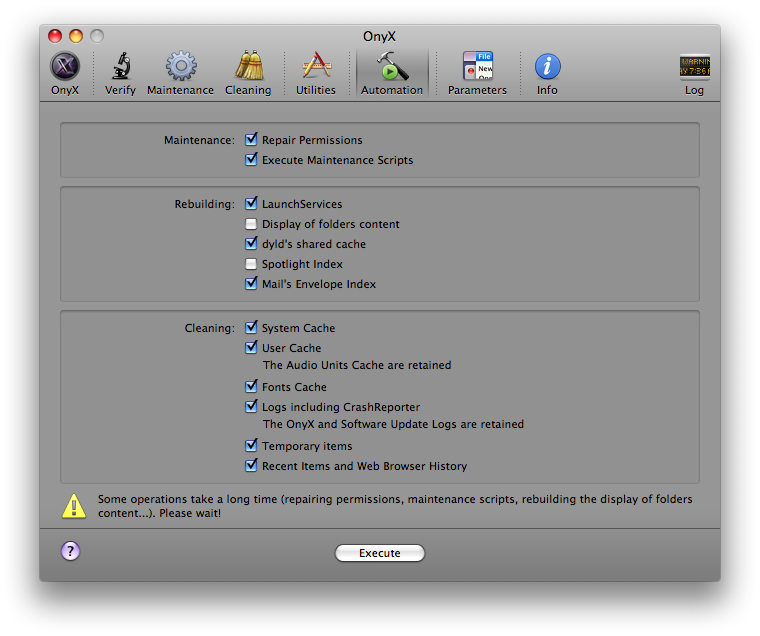Open help with the question mark button
Screen dimensions: 760x636
[x=71, y=551]
